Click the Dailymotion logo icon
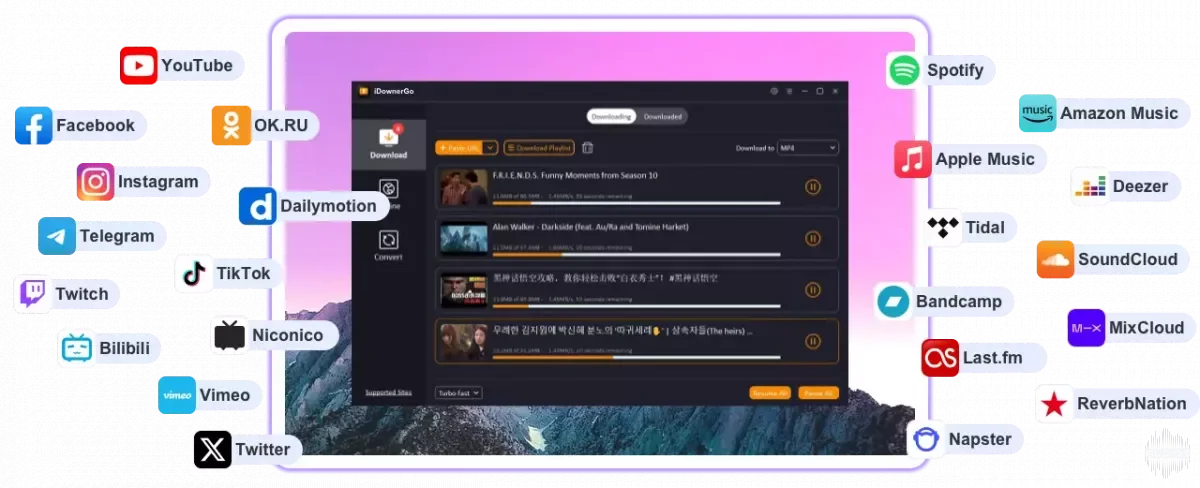Screen dimensions: 1200x488 [x=258, y=206]
